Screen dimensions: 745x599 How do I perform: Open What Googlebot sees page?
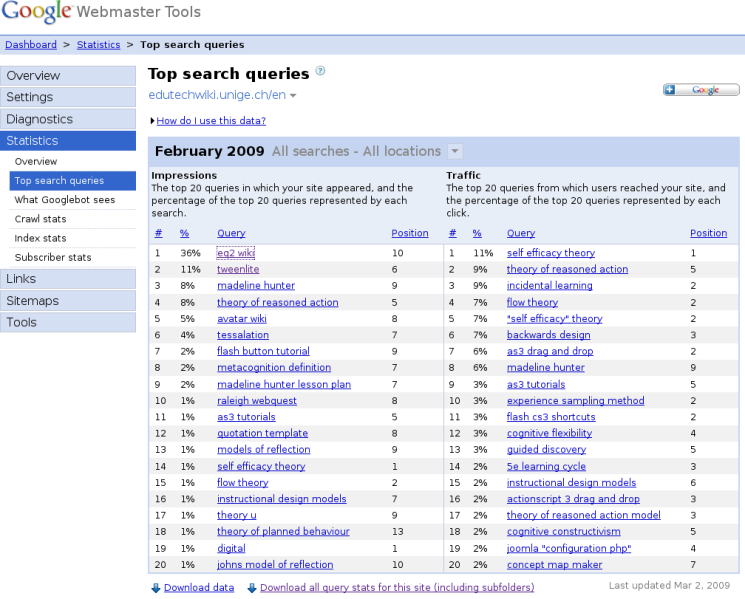(x=65, y=200)
